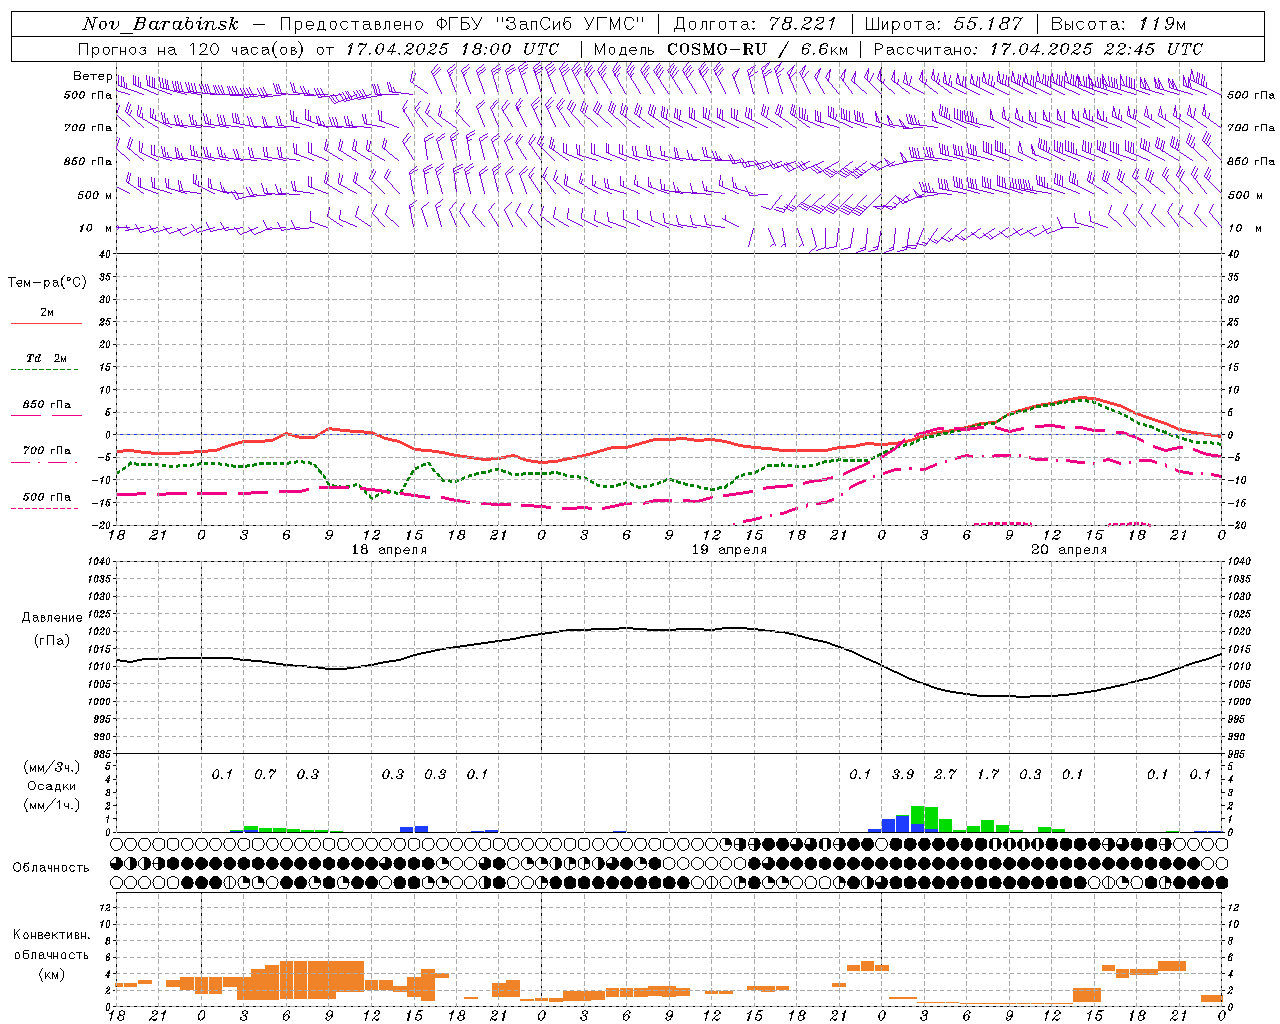Click the (мм/1ч.) precipitation unit label
The image size is (1280, 1024).
point(52,805)
